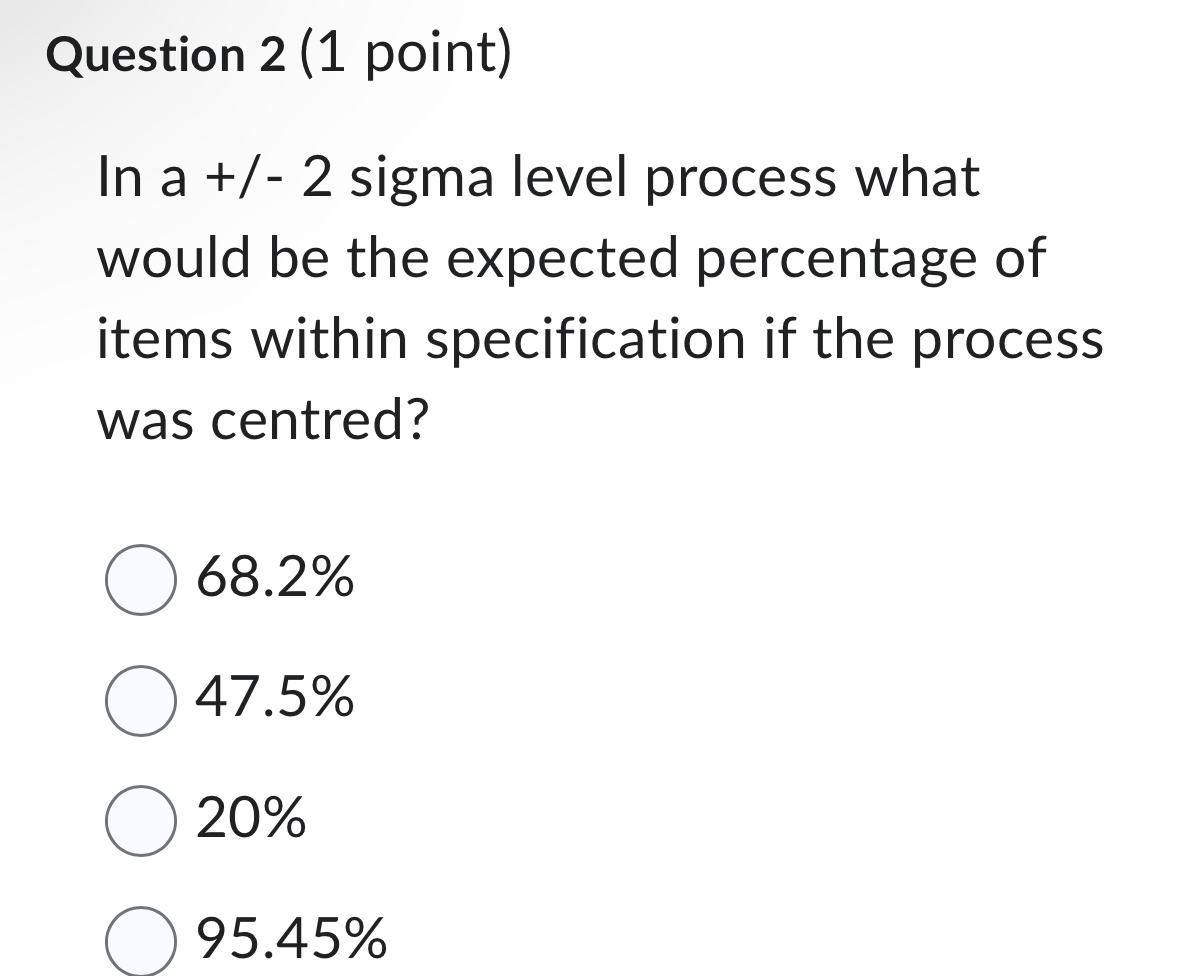Select the 68.2% radio button
The width and height of the screenshot is (1179, 976).
click(141, 580)
